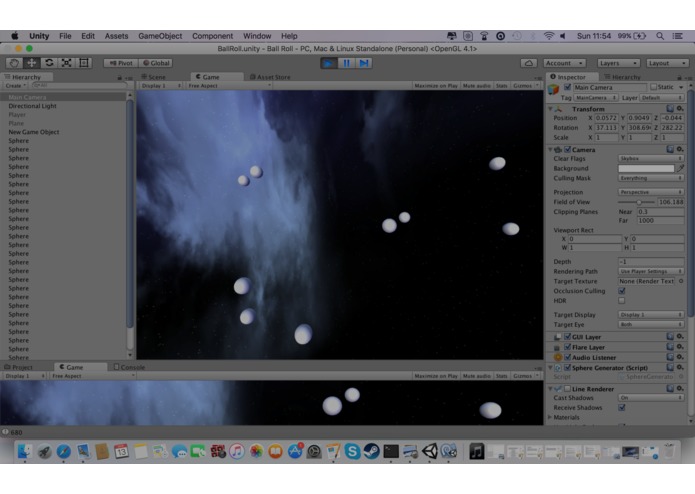Open Unity from the Dock

tap(429, 451)
